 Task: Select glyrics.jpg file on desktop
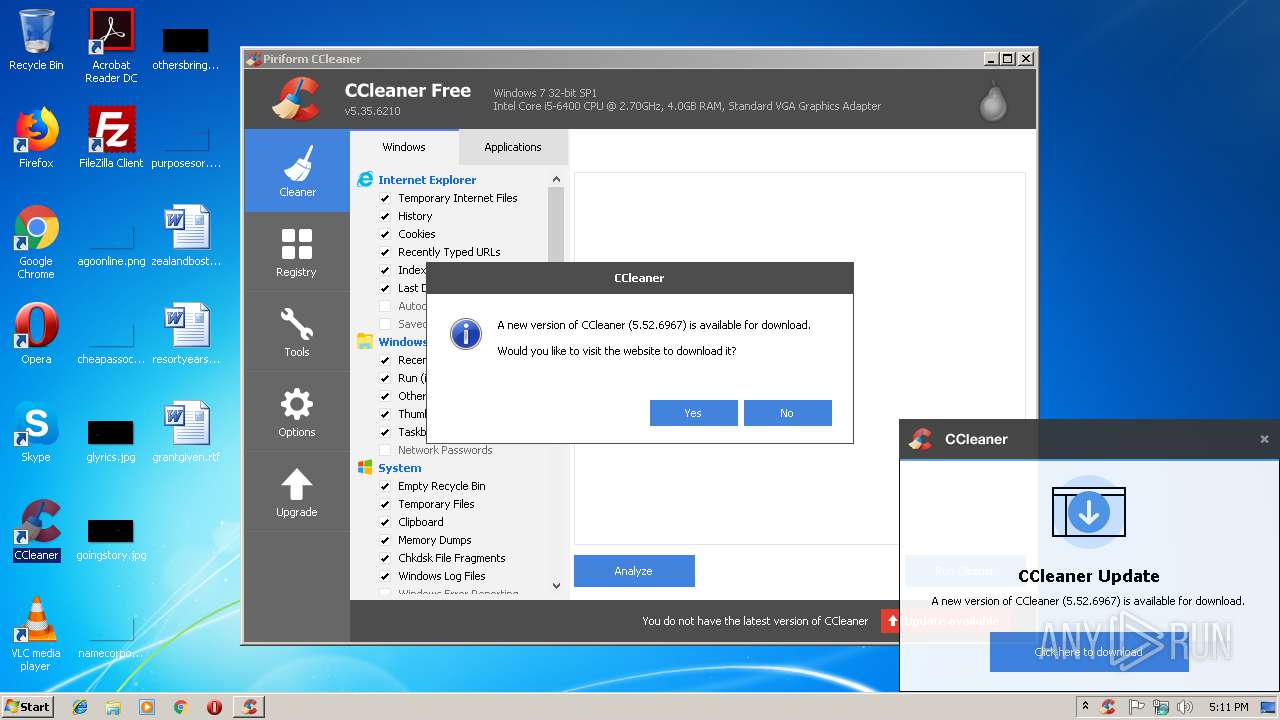point(111,440)
